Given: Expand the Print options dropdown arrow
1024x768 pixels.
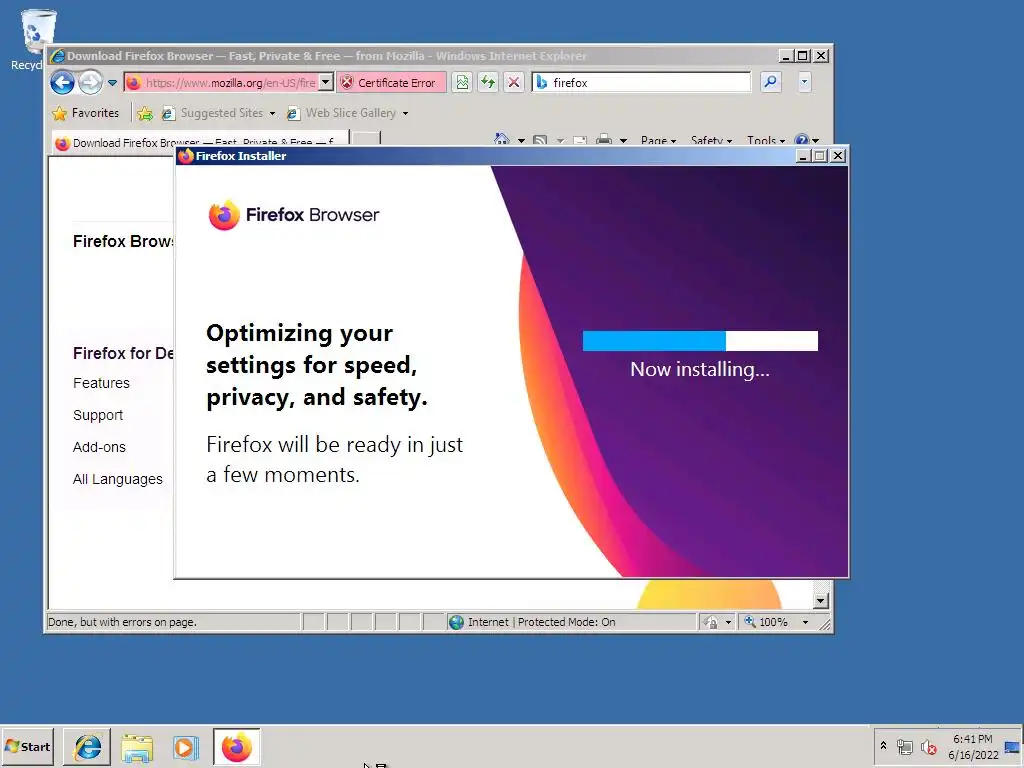Looking at the screenshot, I should pos(623,140).
